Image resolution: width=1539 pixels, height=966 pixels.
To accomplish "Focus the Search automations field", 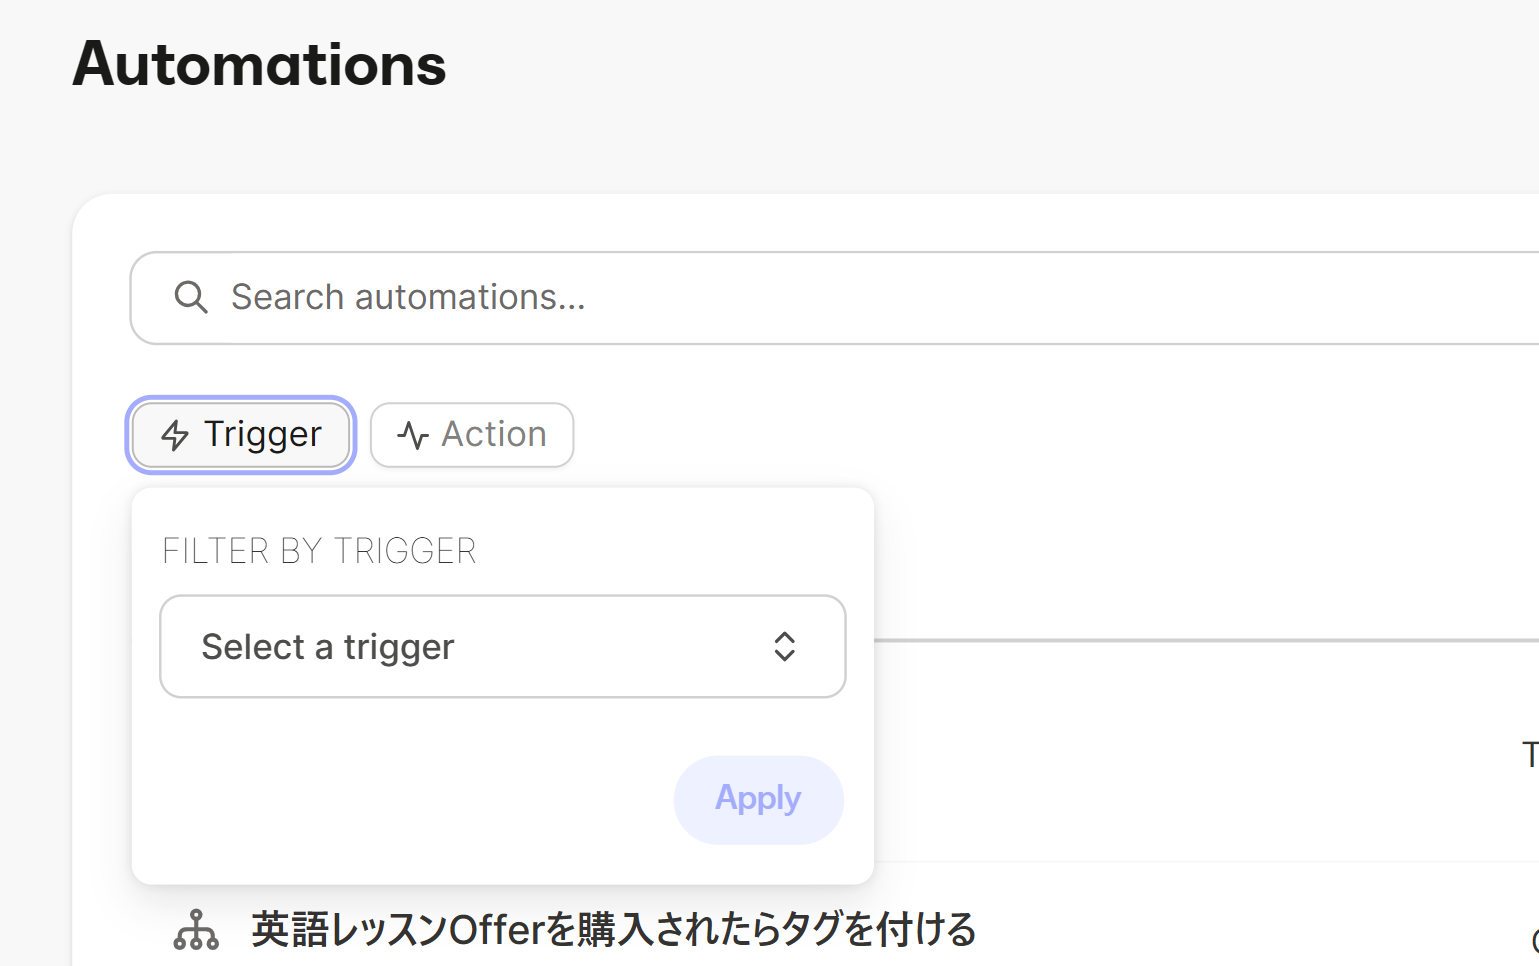I will [x=800, y=297].
